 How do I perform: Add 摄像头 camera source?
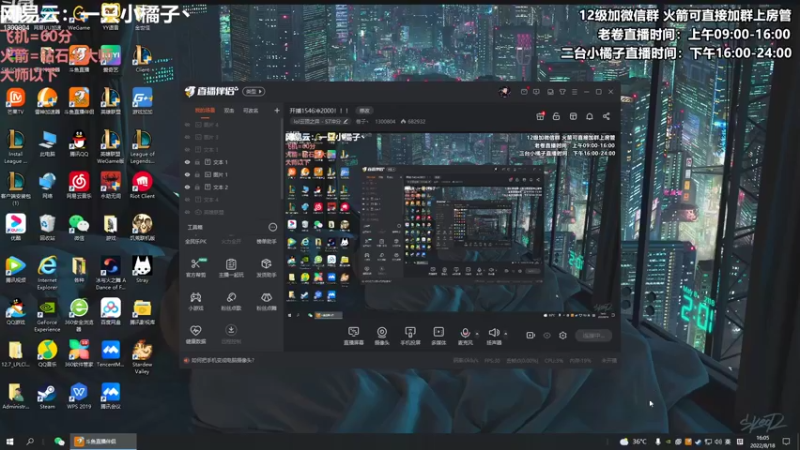pos(382,336)
